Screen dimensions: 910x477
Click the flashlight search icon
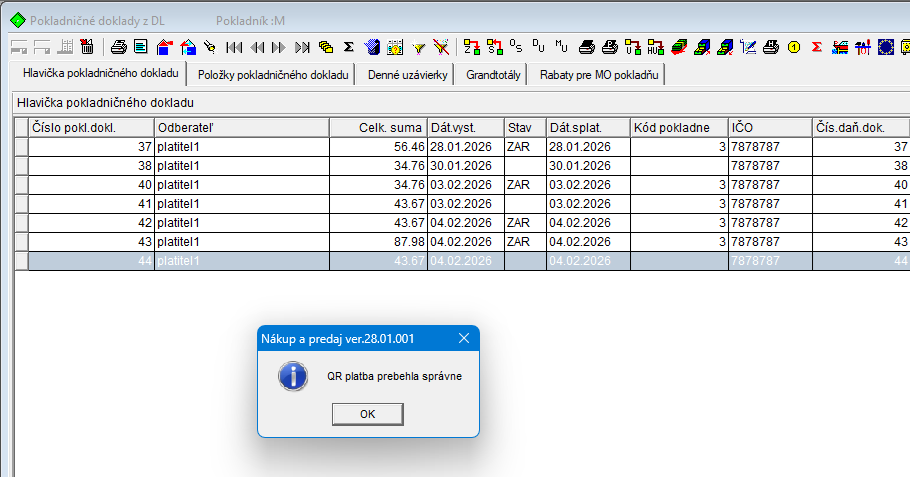(x=210, y=46)
